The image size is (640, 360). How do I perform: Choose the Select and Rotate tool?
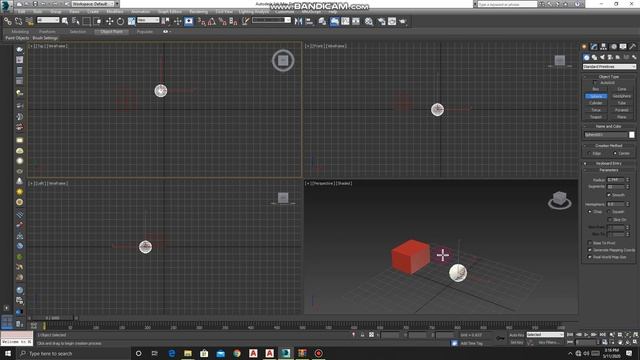pos(120,21)
